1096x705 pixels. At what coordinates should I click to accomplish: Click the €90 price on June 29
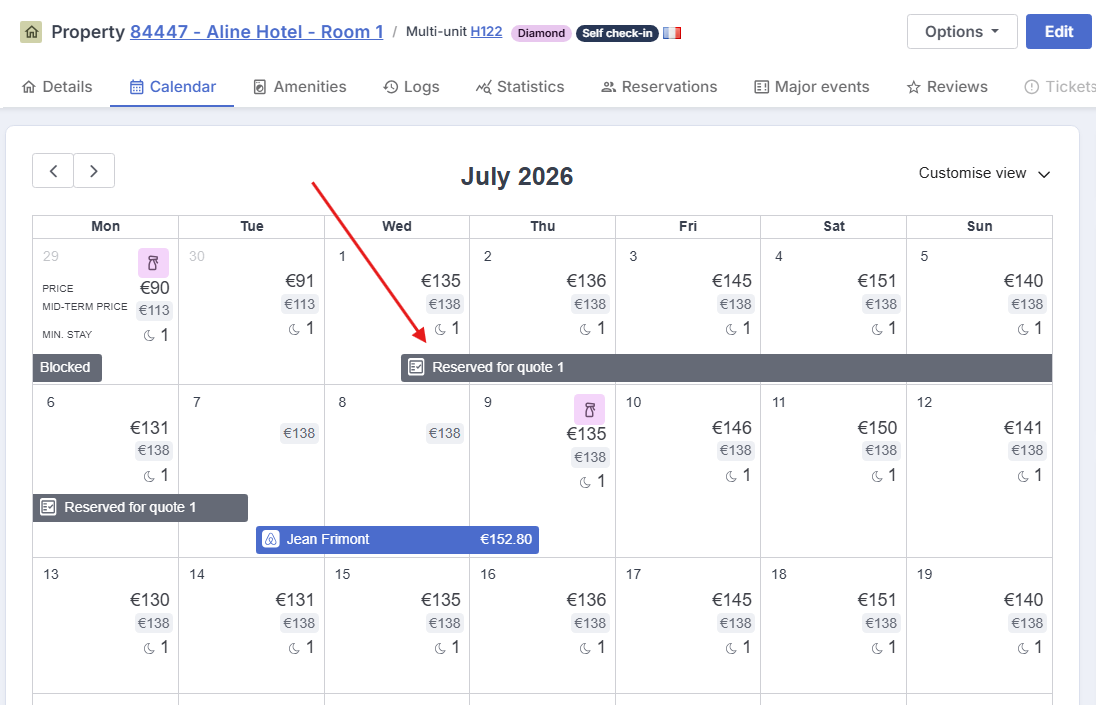(154, 288)
